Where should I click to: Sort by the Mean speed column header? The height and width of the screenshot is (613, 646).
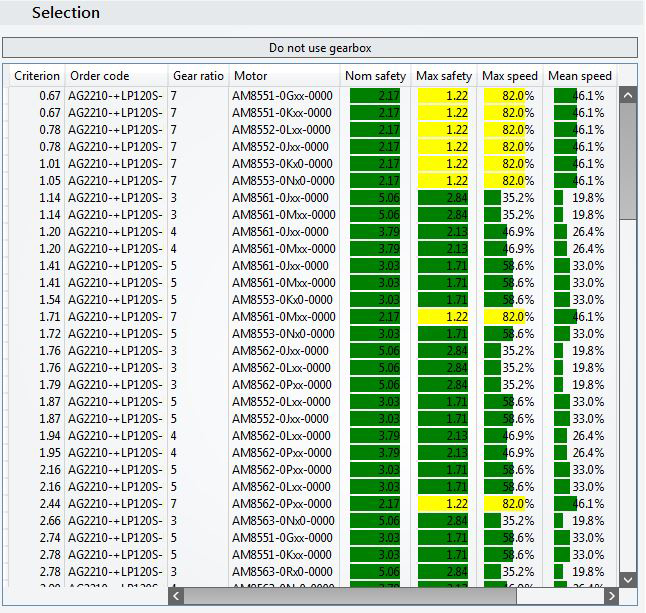(x=580, y=76)
